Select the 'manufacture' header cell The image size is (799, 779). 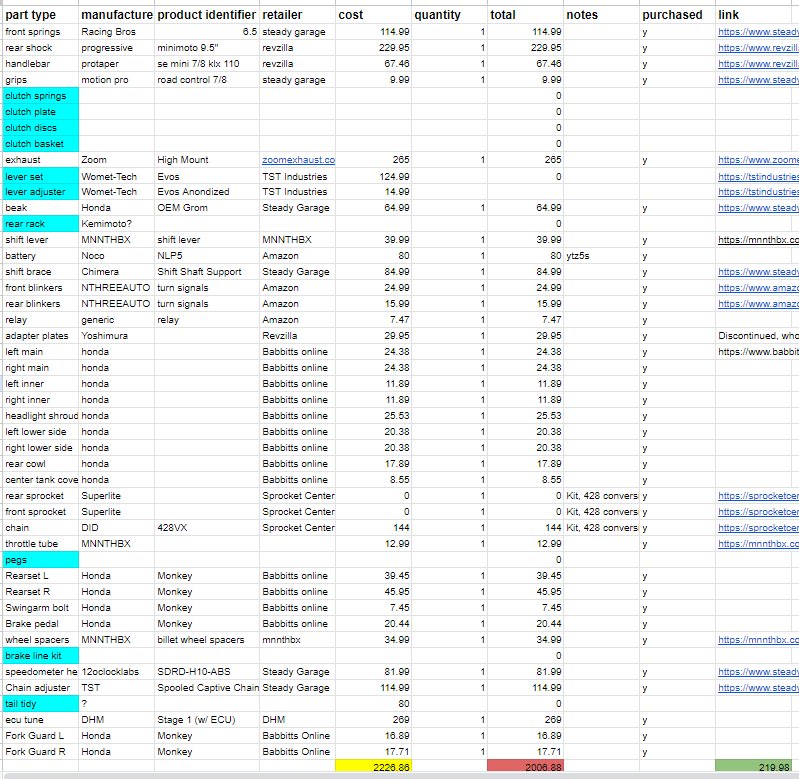[x=117, y=15]
